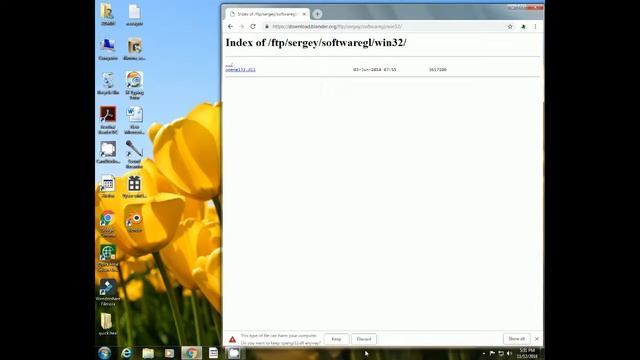The width and height of the screenshot is (640, 360).
Task: Switch to Chrome in the taskbar
Action: 191,353
